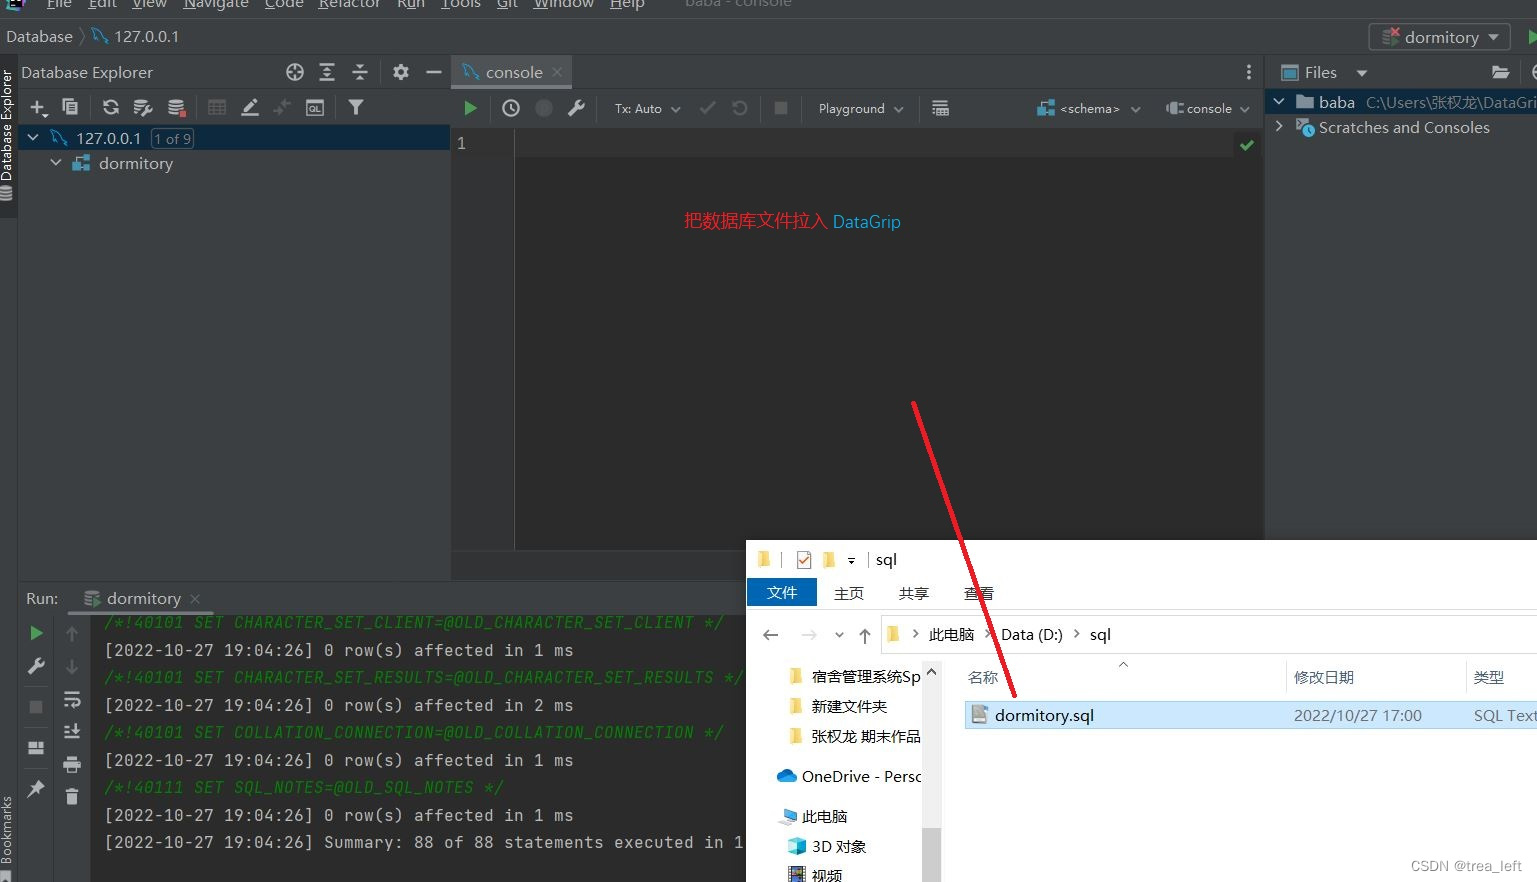
Task: Click the filter funnel icon
Action: 355,107
